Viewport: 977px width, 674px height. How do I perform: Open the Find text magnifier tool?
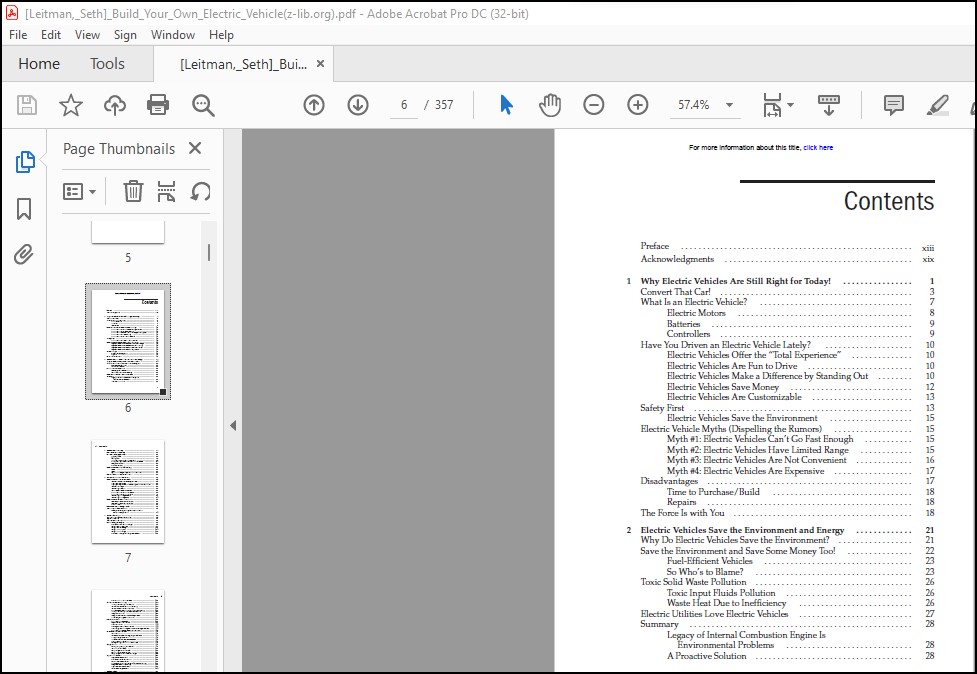tap(203, 105)
